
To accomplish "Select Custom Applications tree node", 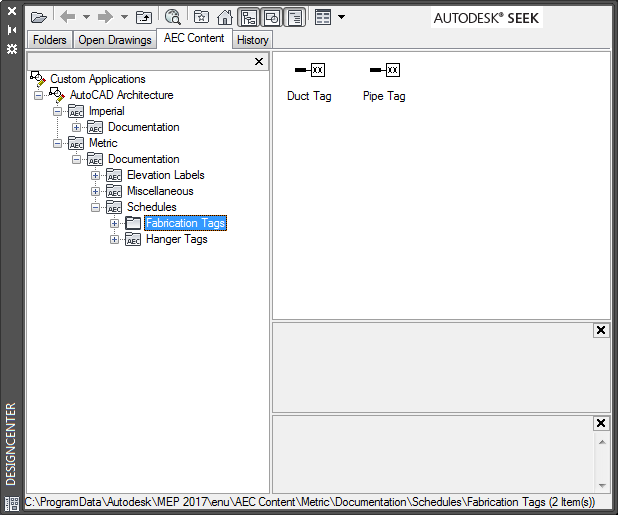I will click(x=98, y=79).
